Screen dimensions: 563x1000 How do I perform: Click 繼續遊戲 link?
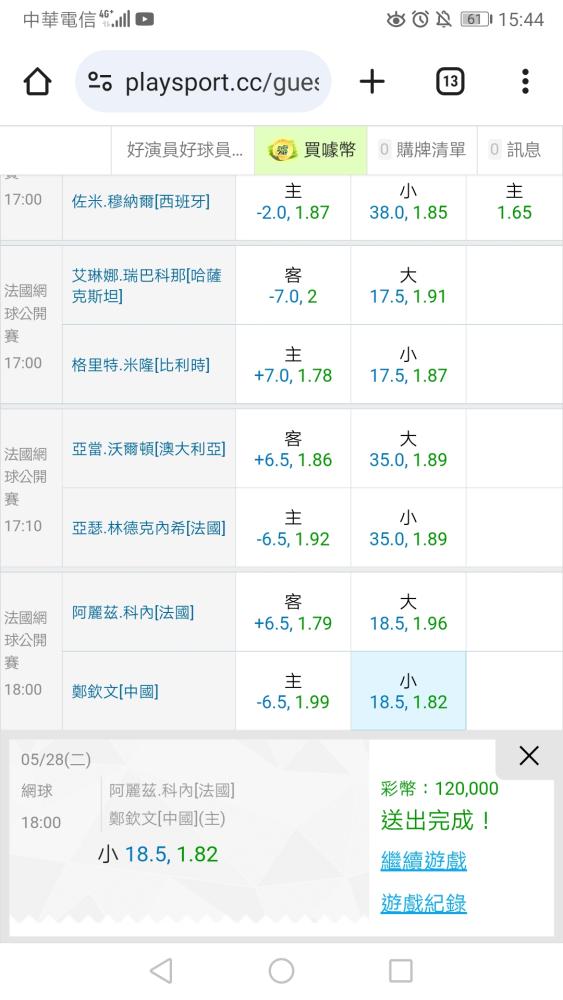[x=423, y=861]
